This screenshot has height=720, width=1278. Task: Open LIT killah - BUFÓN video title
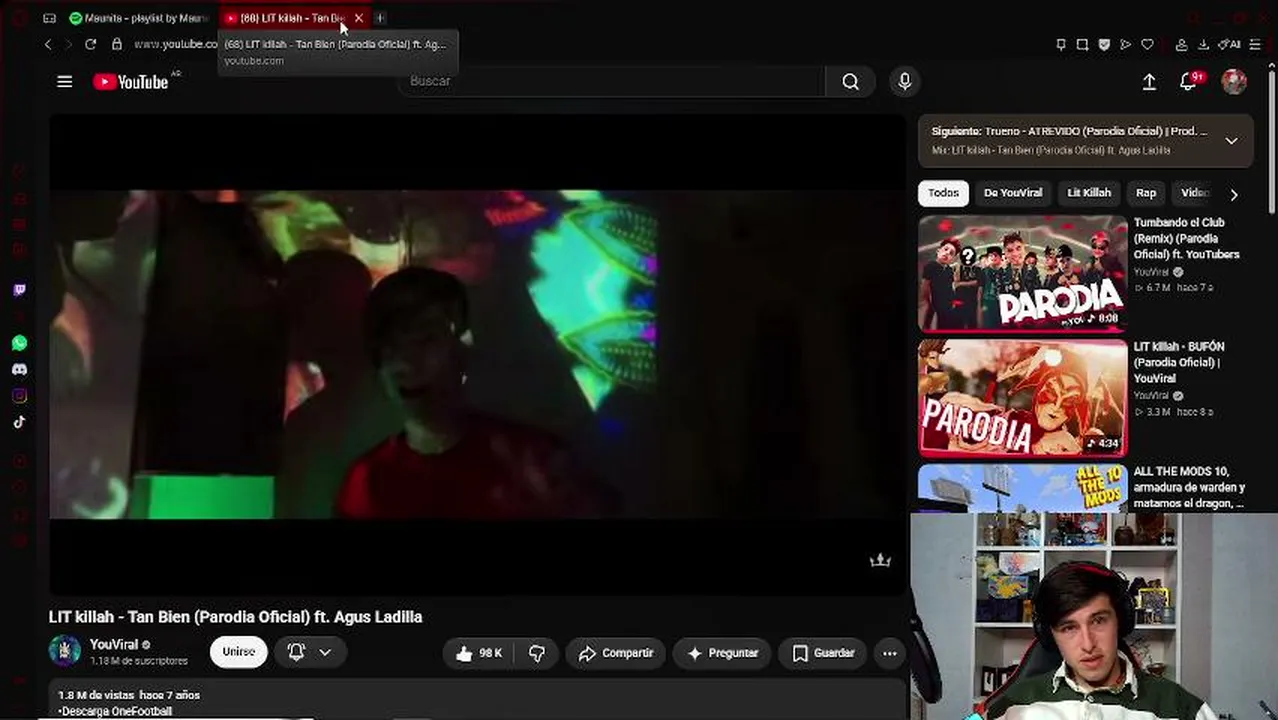1179,363
